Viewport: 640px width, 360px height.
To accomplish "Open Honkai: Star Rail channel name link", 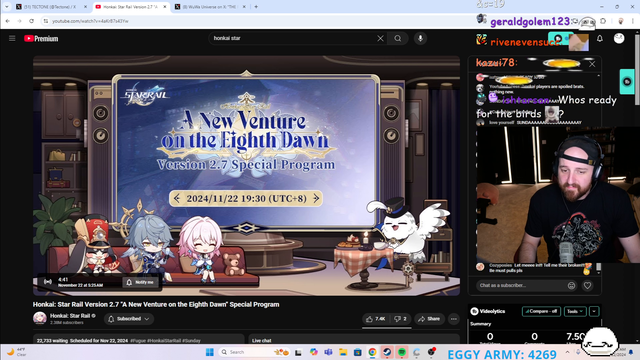I will (70, 316).
